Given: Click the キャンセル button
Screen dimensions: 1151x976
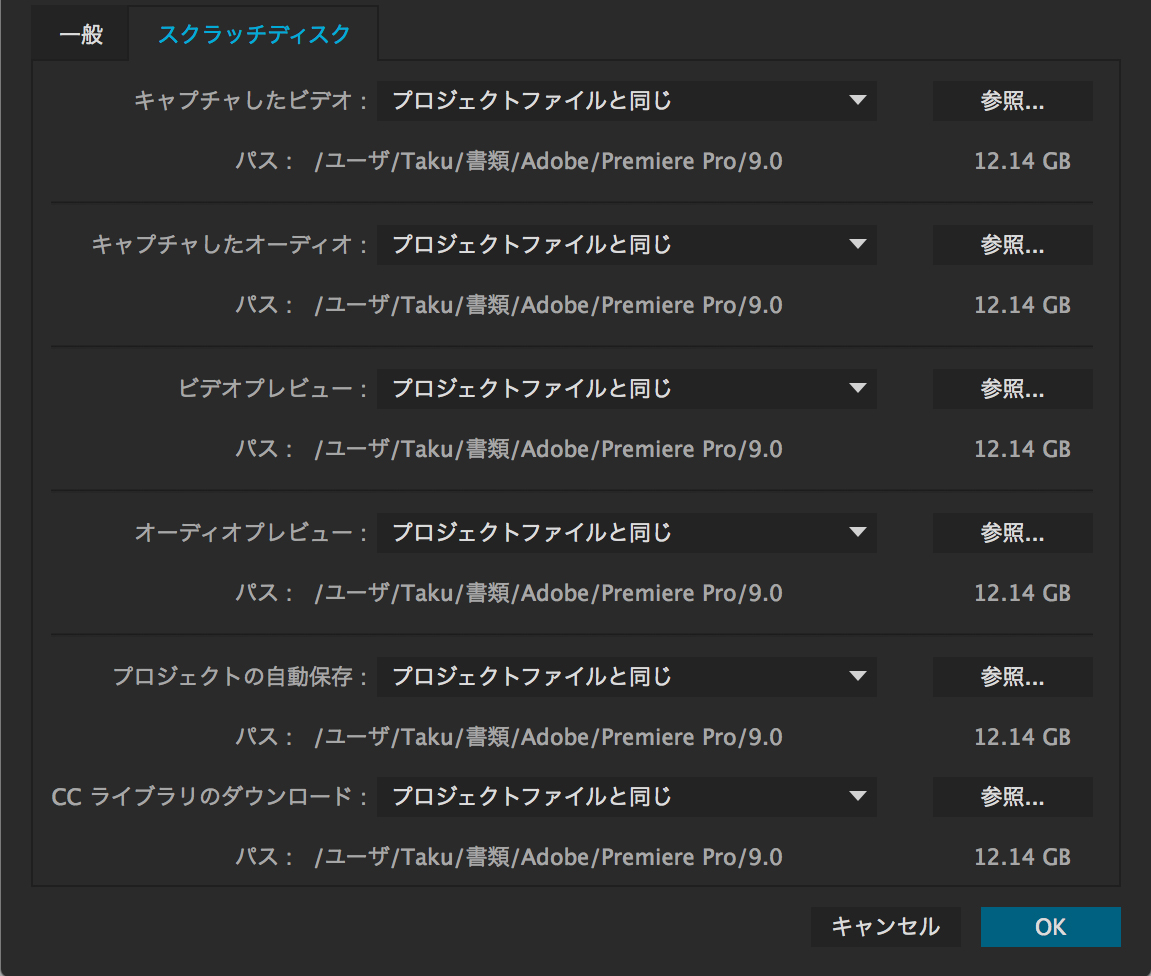Looking at the screenshot, I should 885,927.
